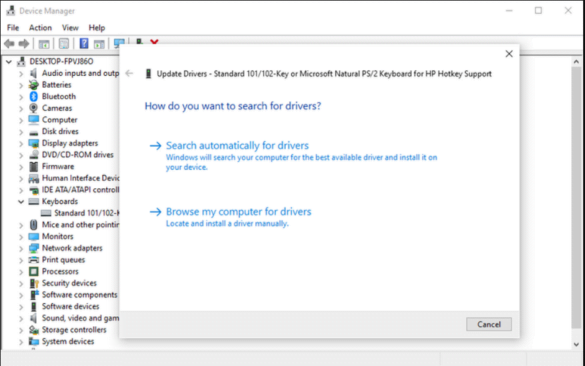Expand the Display adapters node
585x366 pixels.
tap(21, 144)
